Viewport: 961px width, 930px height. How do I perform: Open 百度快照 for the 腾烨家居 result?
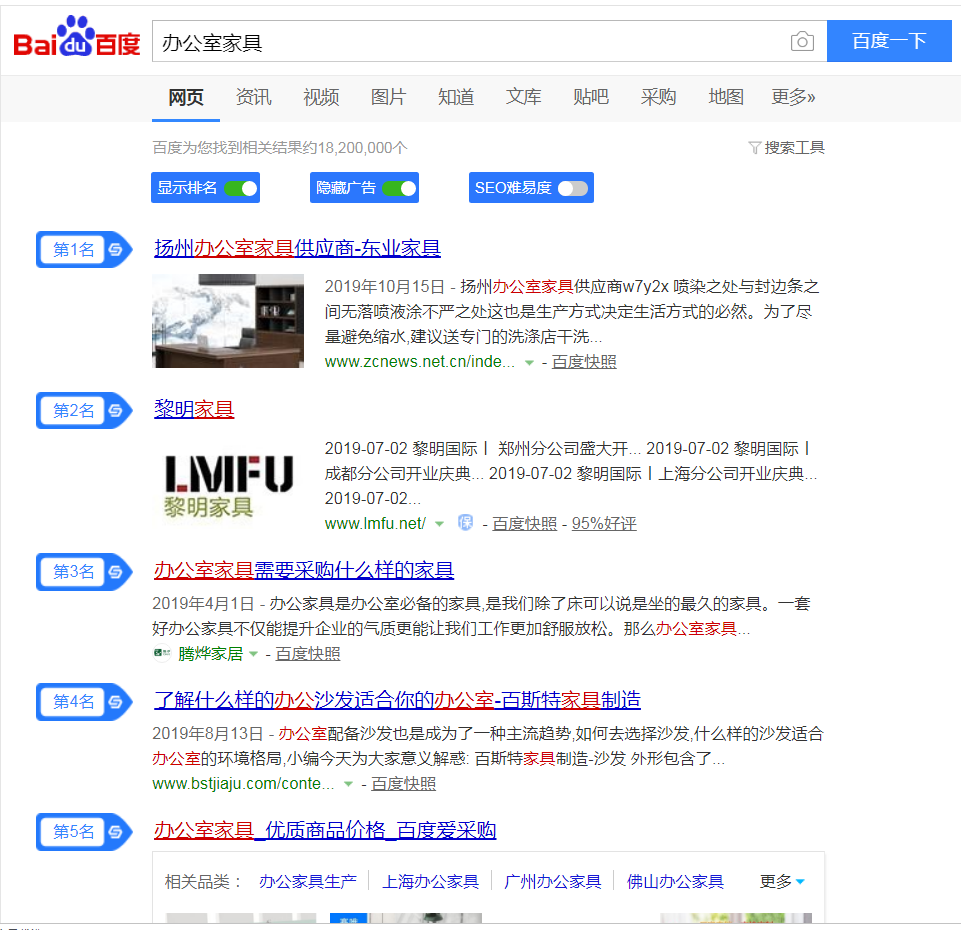coord(308,654)
